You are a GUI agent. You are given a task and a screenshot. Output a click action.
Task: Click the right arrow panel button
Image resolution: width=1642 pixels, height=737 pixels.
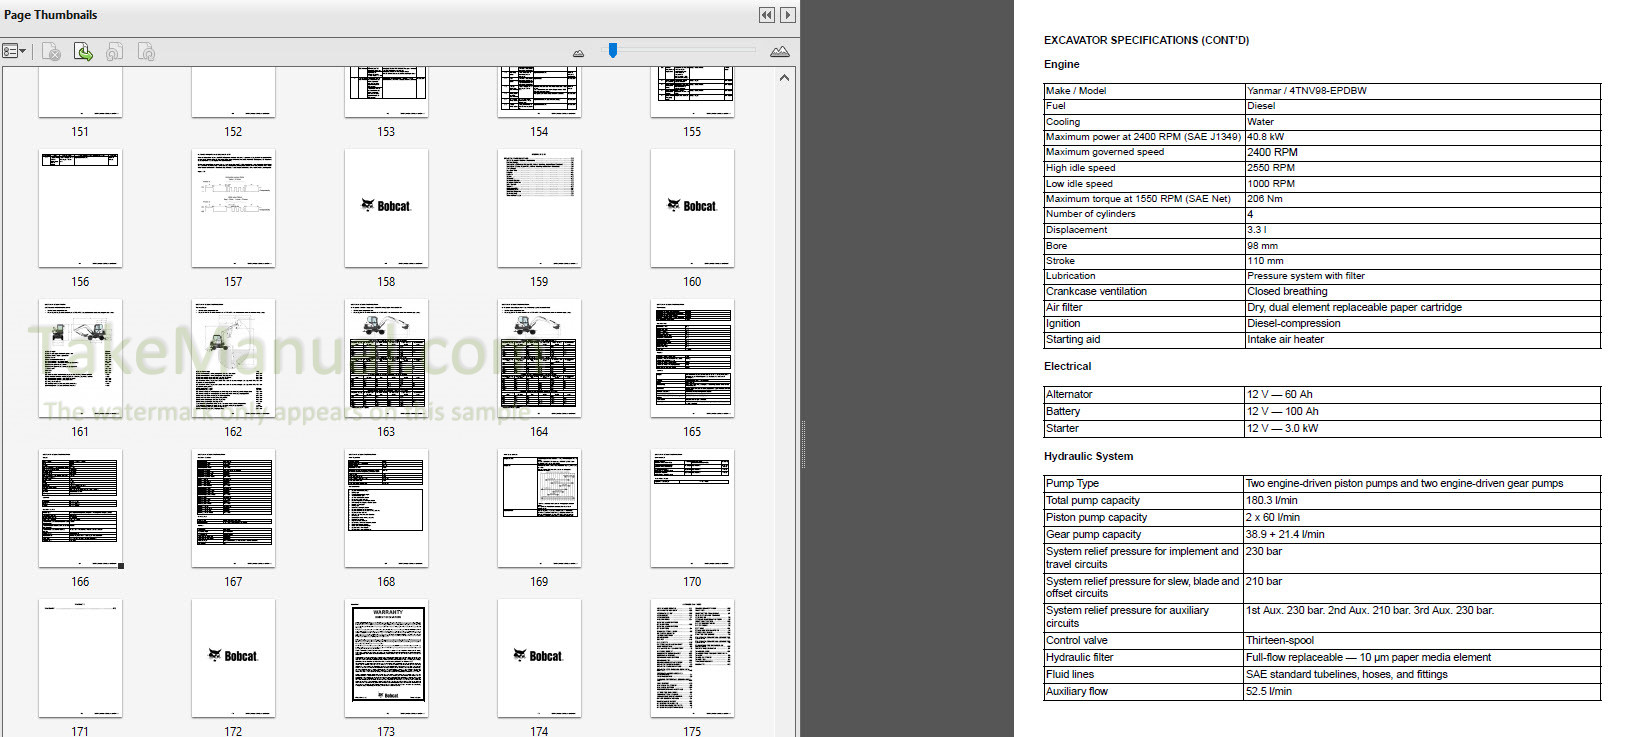[x=788, y=15]
